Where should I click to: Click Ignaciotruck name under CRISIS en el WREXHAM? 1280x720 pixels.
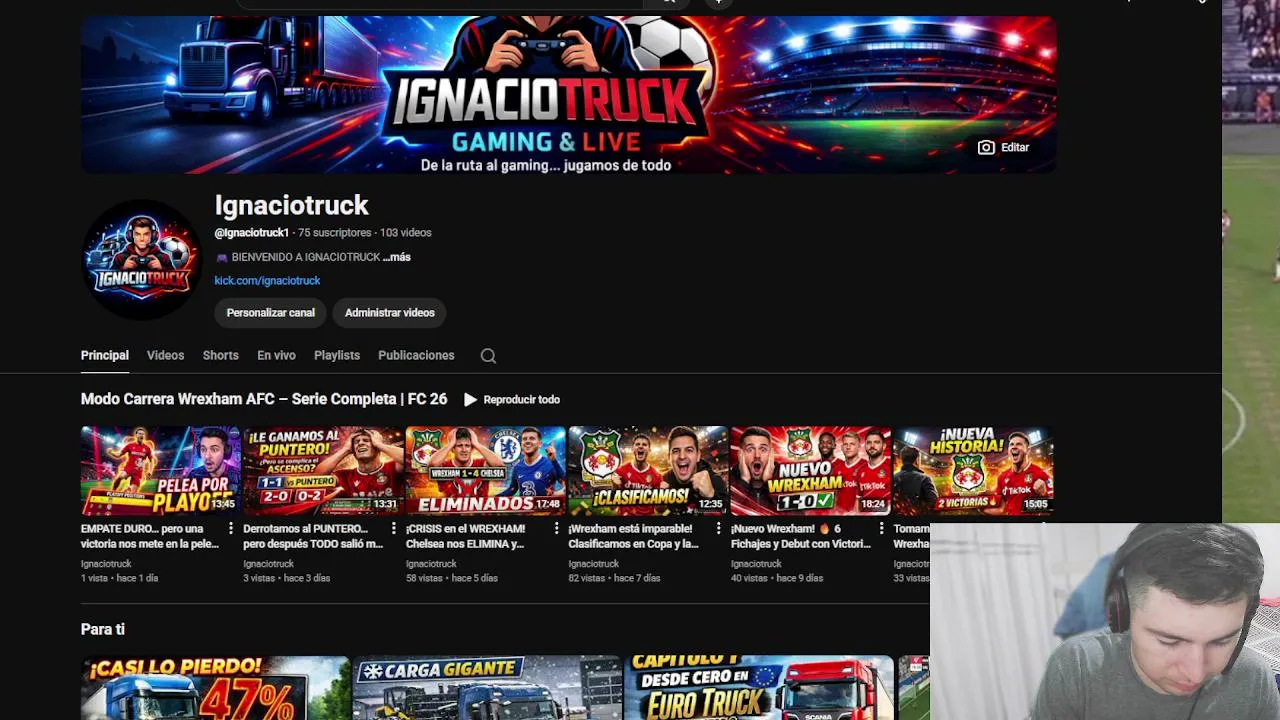[431, 564]
